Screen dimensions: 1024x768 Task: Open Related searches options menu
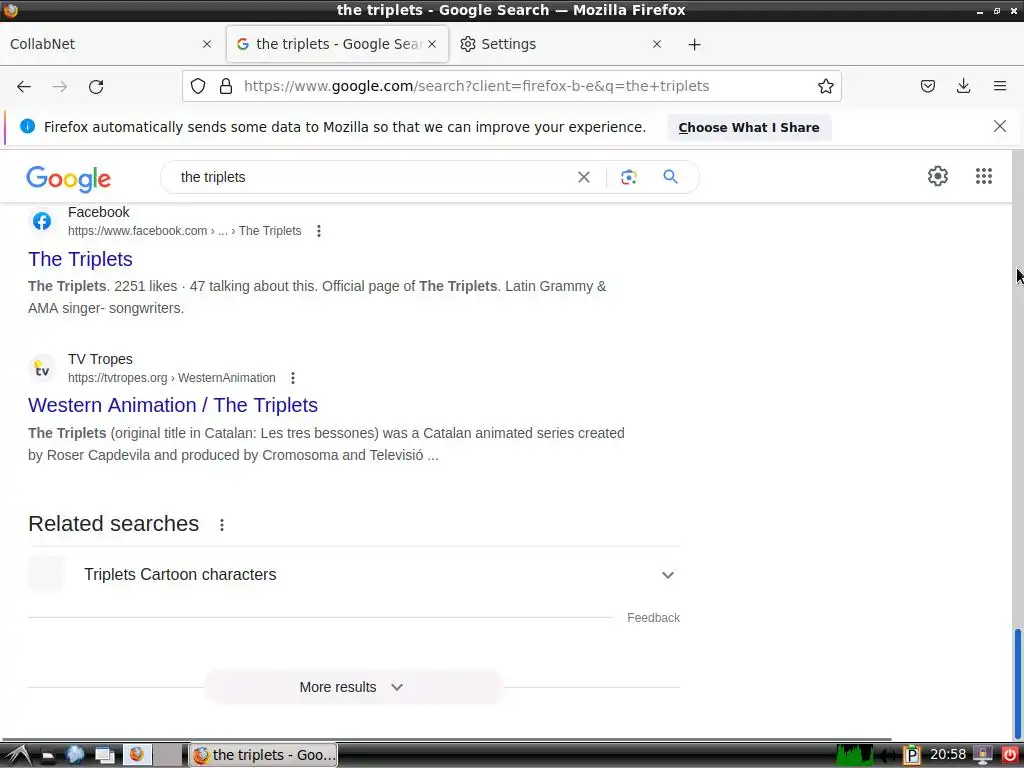pos(222,524)
